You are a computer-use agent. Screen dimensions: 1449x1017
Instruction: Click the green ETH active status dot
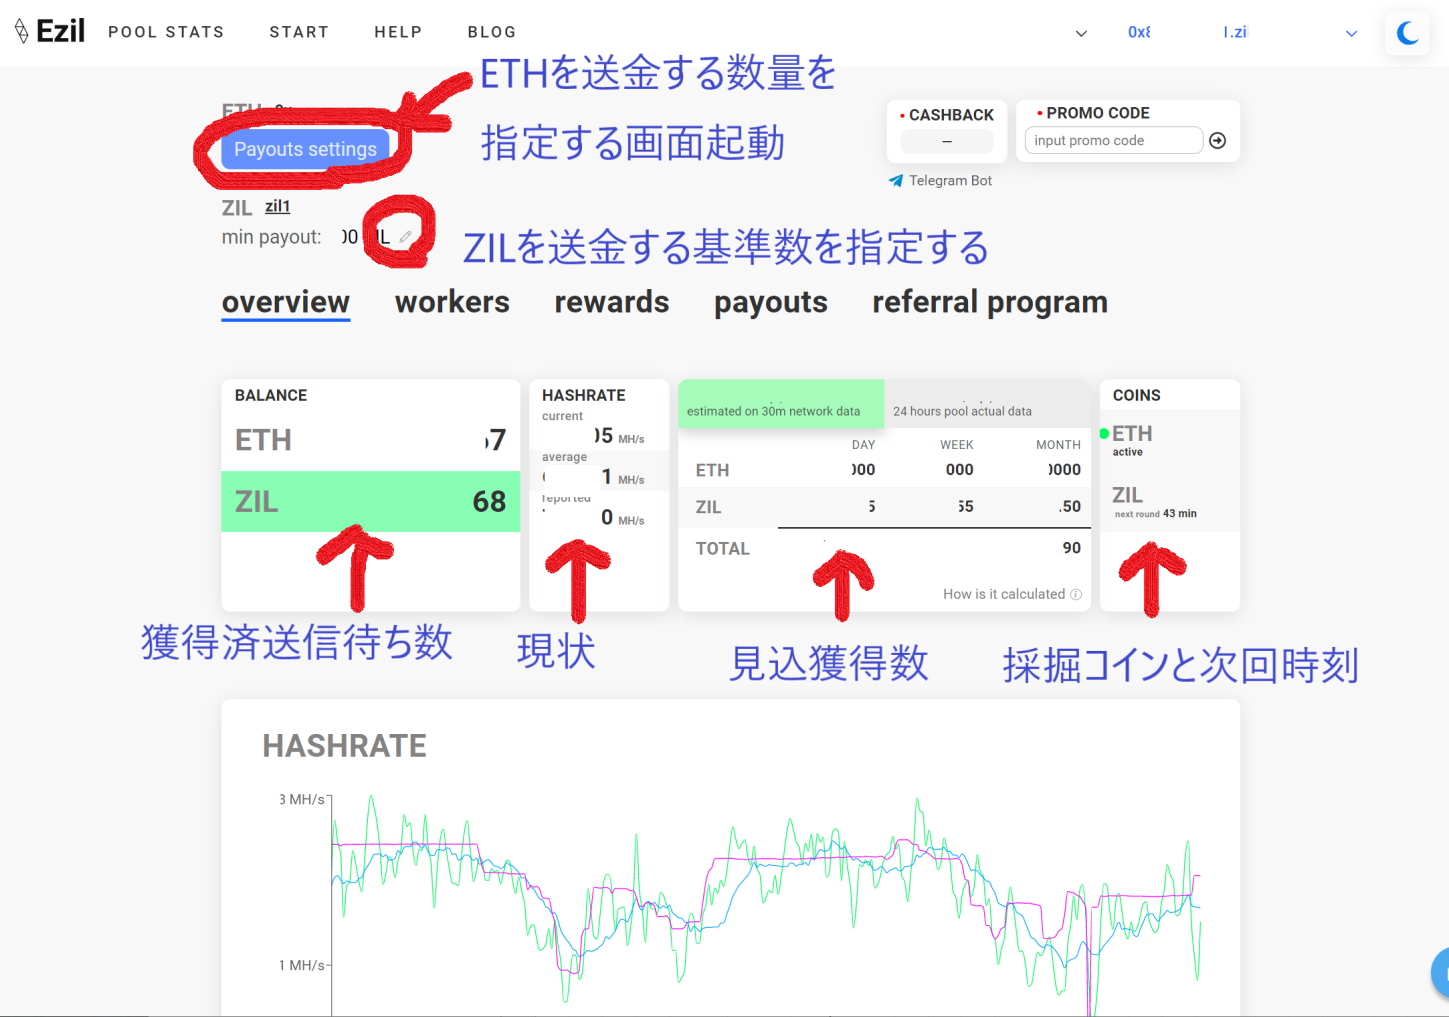click(x=1105, y=434)
